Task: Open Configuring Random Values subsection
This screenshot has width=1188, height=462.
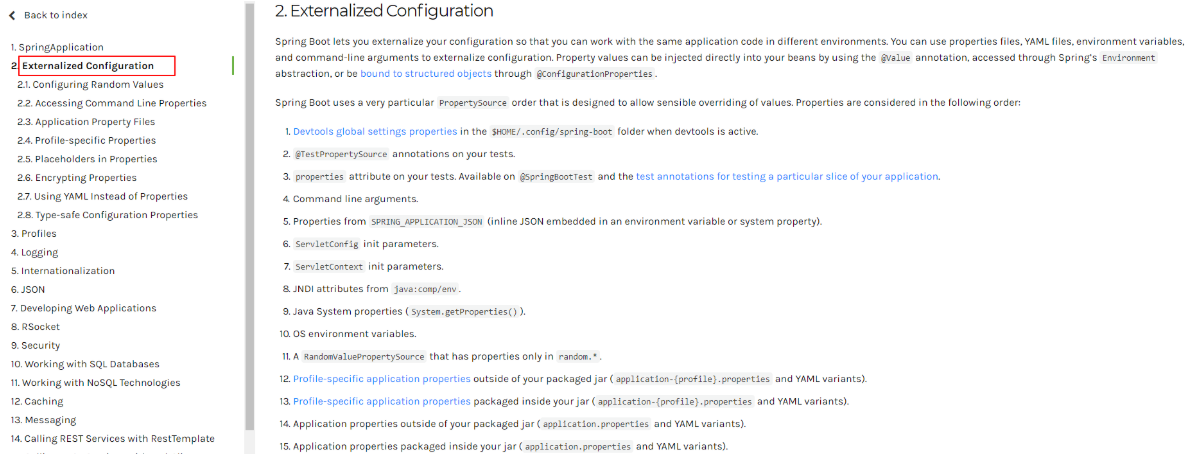Action: [90, 85]
